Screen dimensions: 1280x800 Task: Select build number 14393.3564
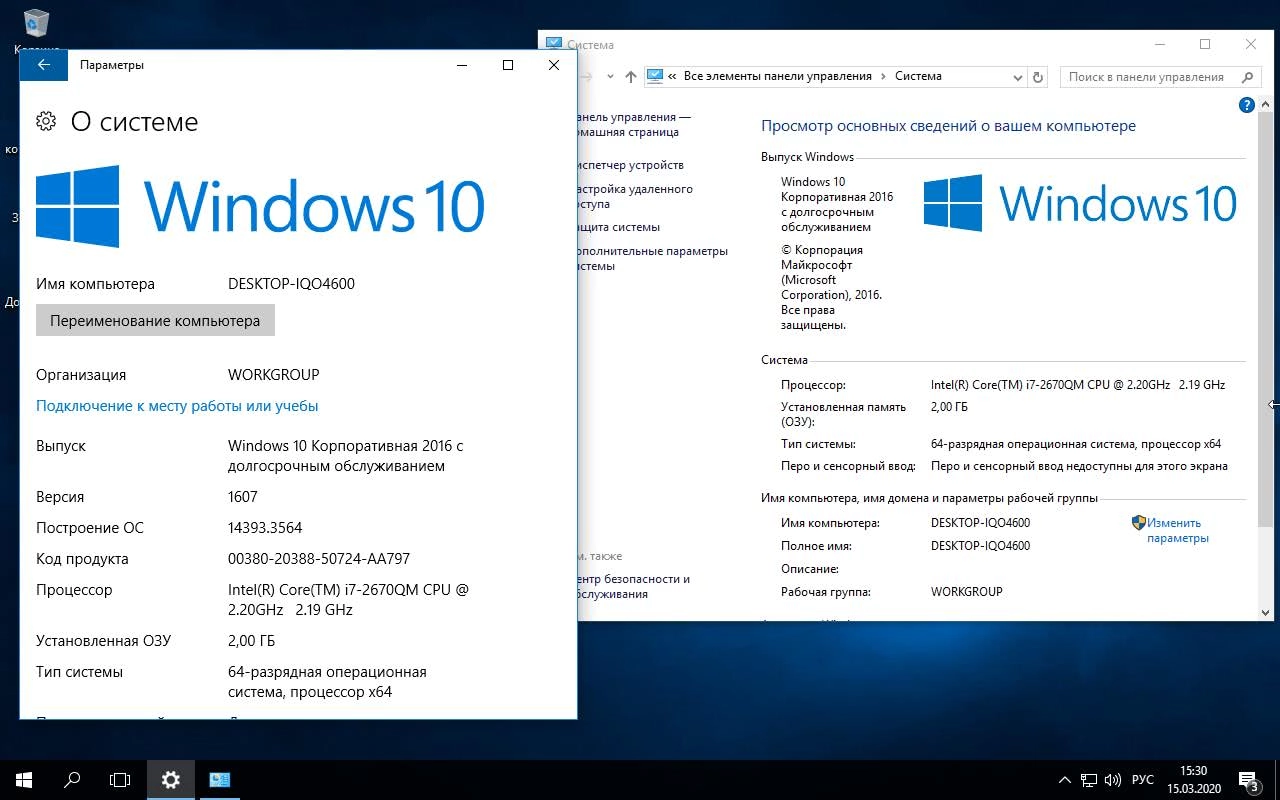[x=265, y=528]
